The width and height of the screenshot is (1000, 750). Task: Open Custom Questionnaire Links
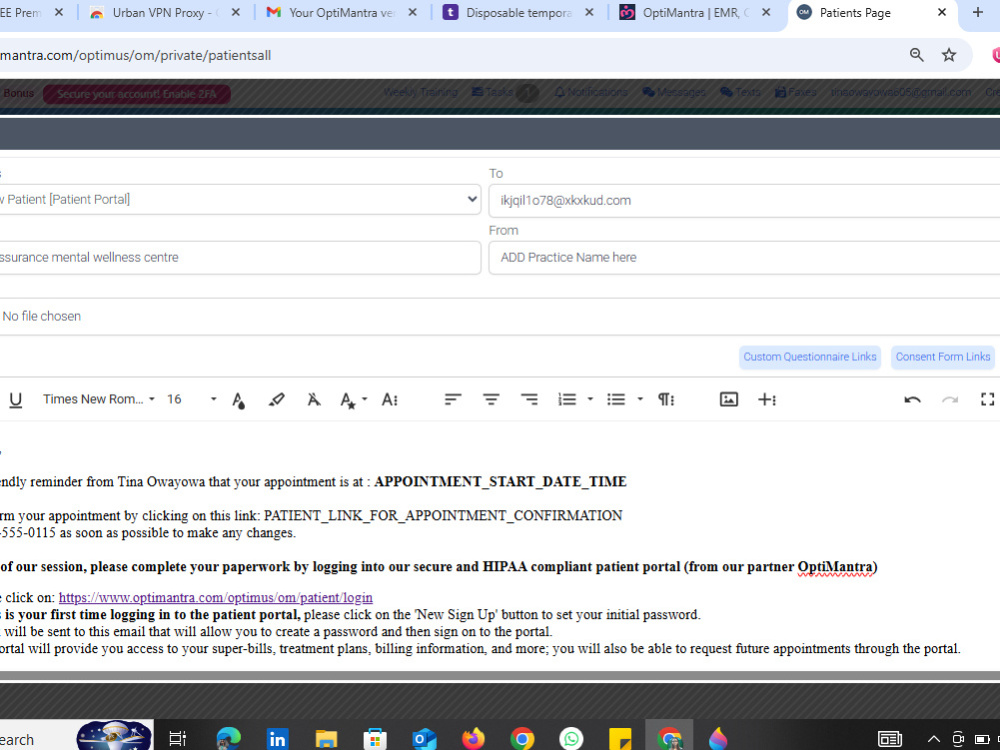810,357
